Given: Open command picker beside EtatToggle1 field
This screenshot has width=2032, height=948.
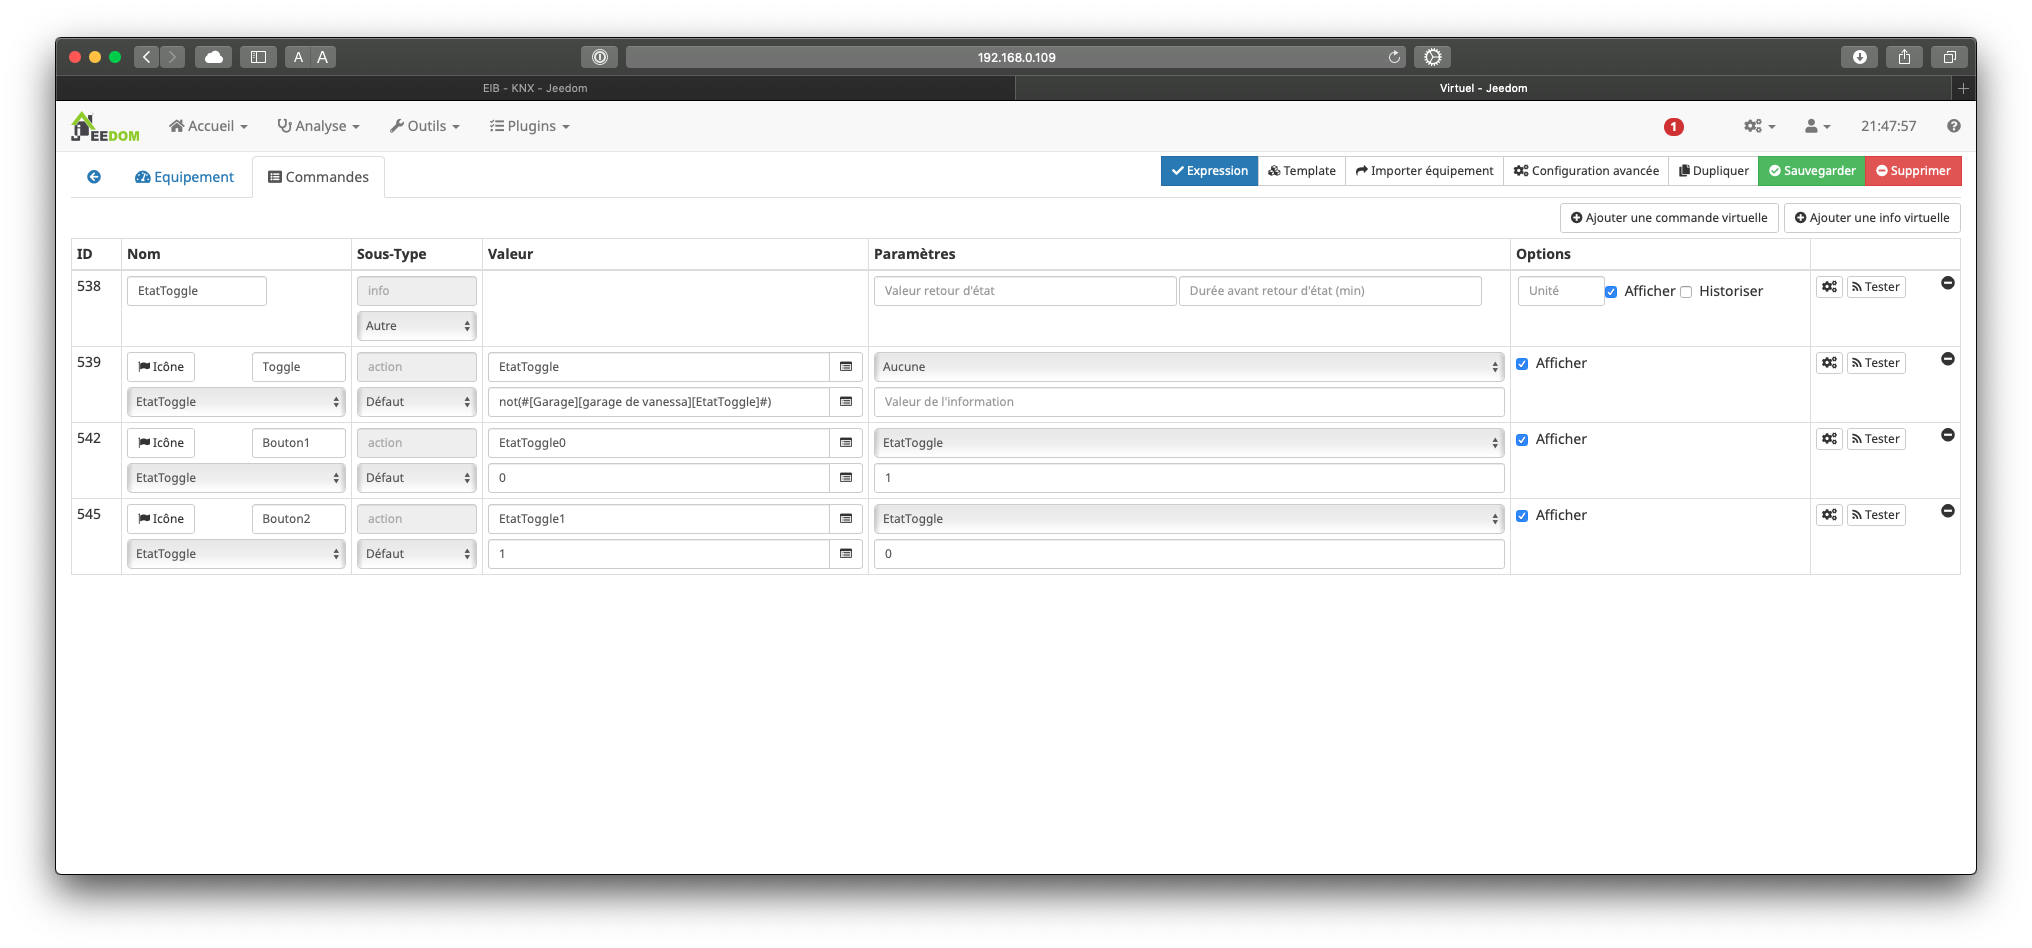Looking at the screenshot, I should [x=846, y=519].
